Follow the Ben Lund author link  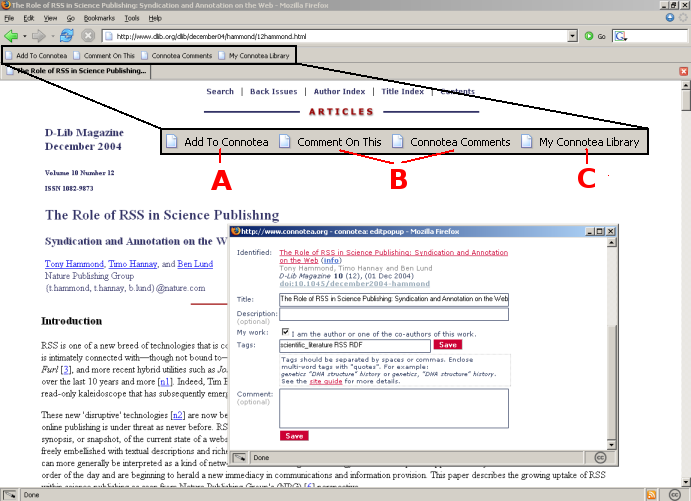[x=195, y=263]
